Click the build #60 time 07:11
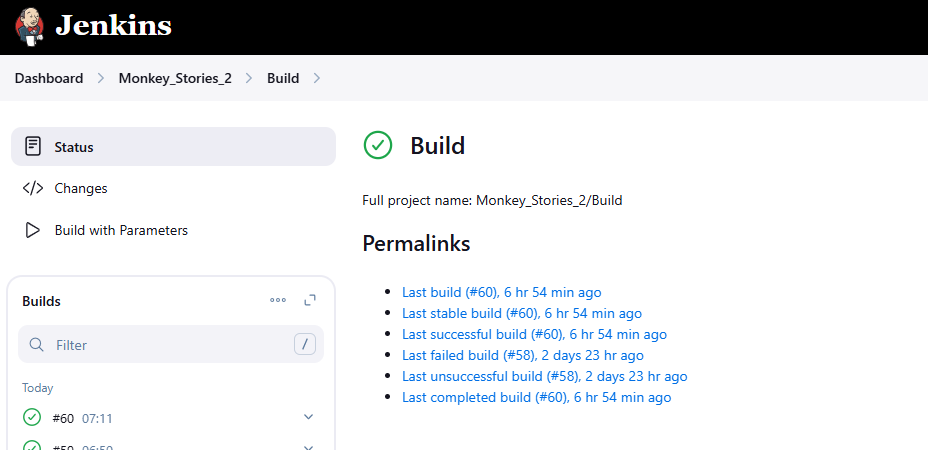The image size is (928, 450). pyautogui.click(x=97, y=419)
